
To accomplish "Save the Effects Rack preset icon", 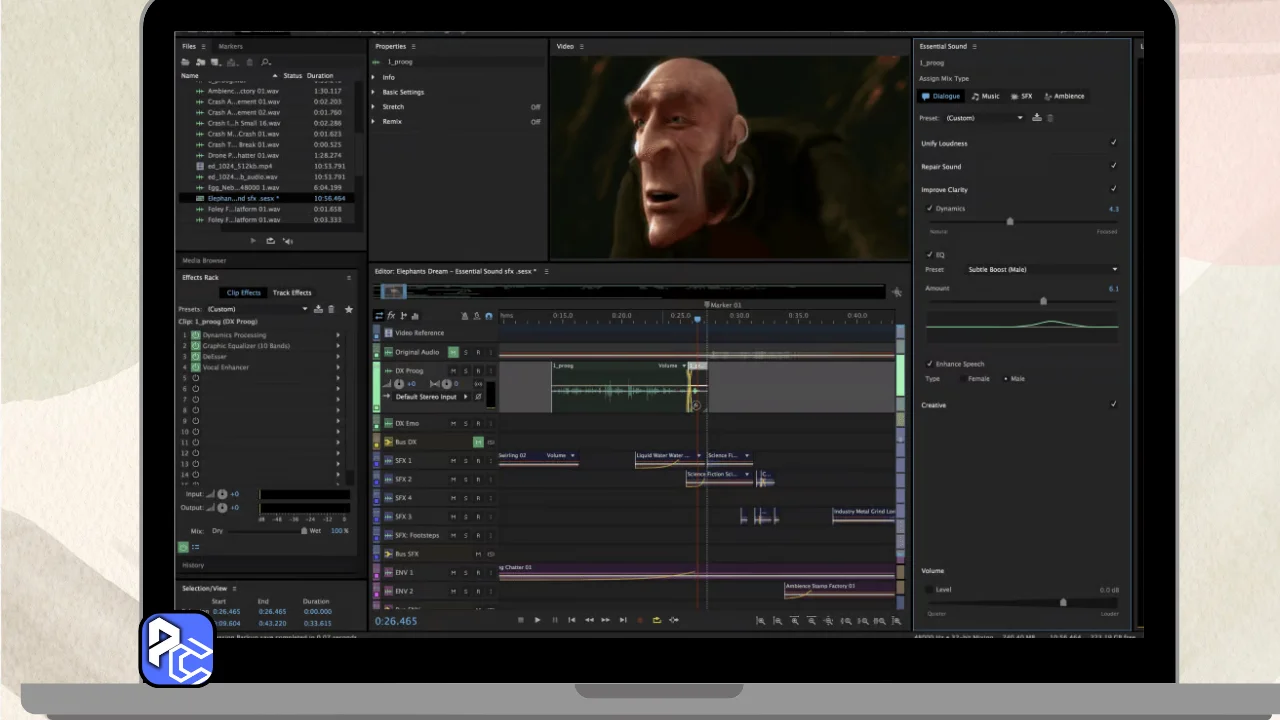I will click(x=318, y=309).
